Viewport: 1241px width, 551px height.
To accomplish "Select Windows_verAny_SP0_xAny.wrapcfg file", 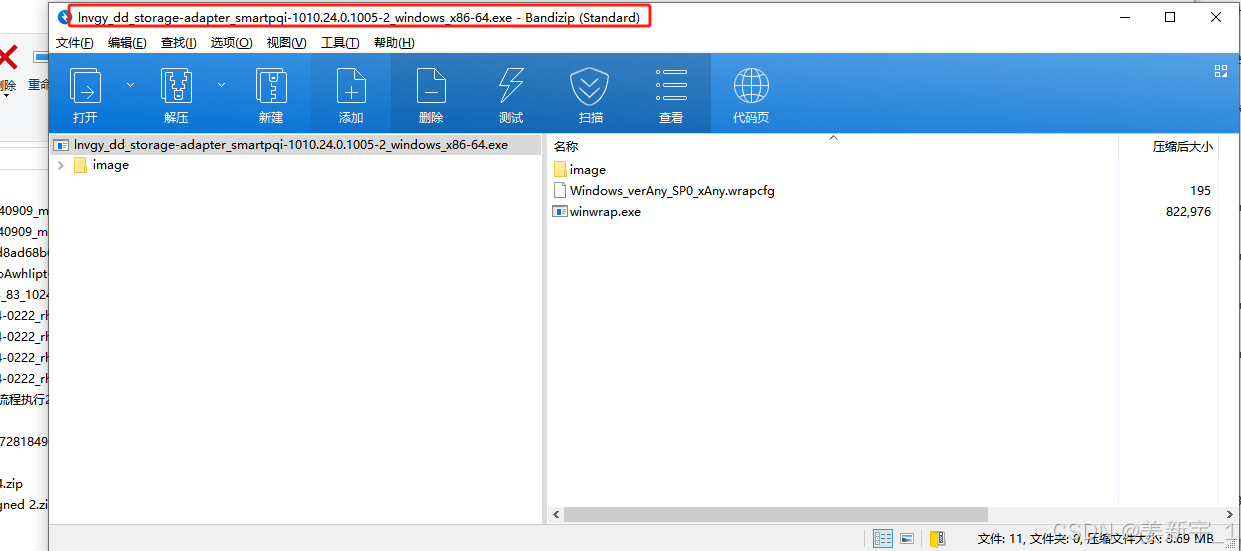I will [664, 190].
